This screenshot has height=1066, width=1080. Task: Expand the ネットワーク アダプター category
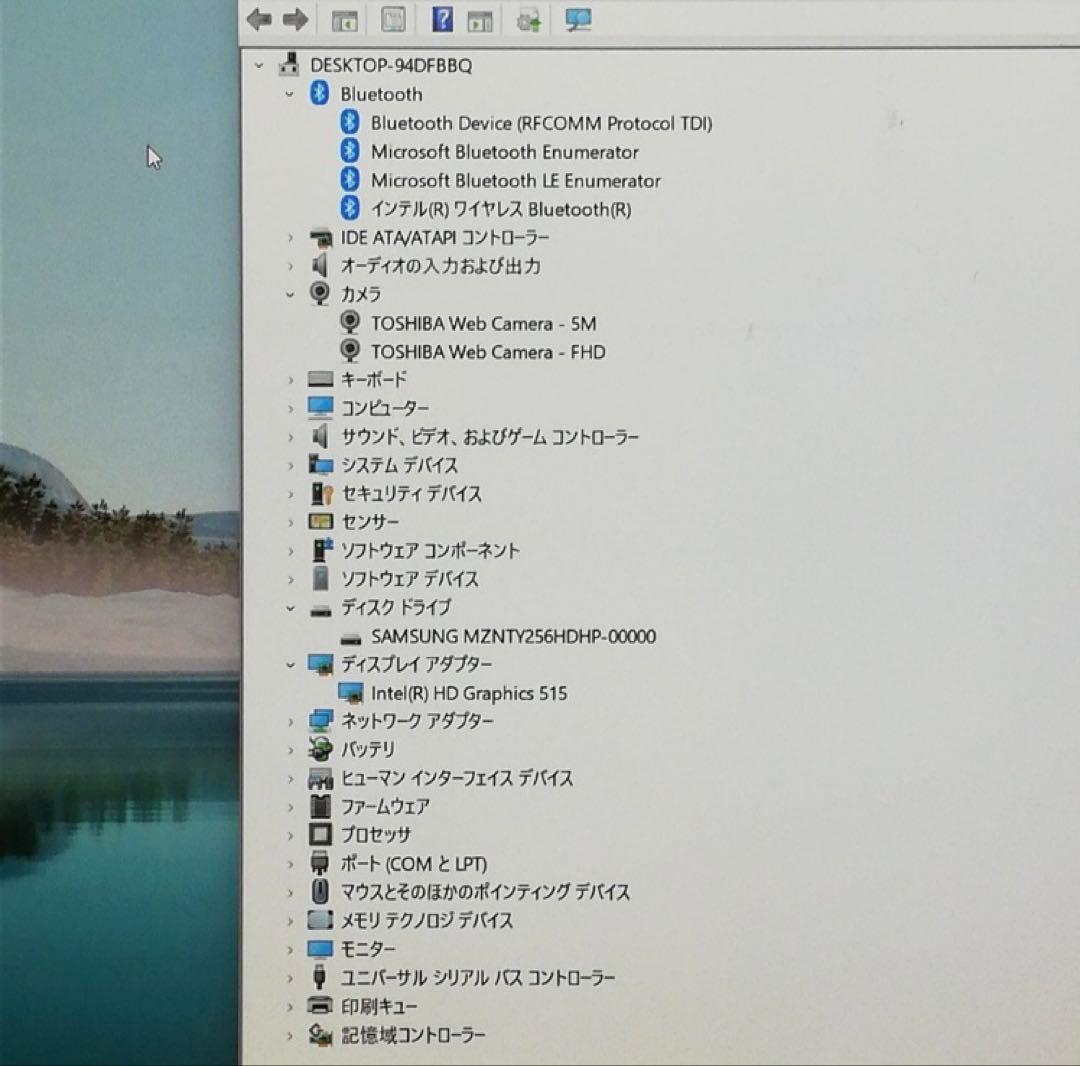[x=290, y=721]
